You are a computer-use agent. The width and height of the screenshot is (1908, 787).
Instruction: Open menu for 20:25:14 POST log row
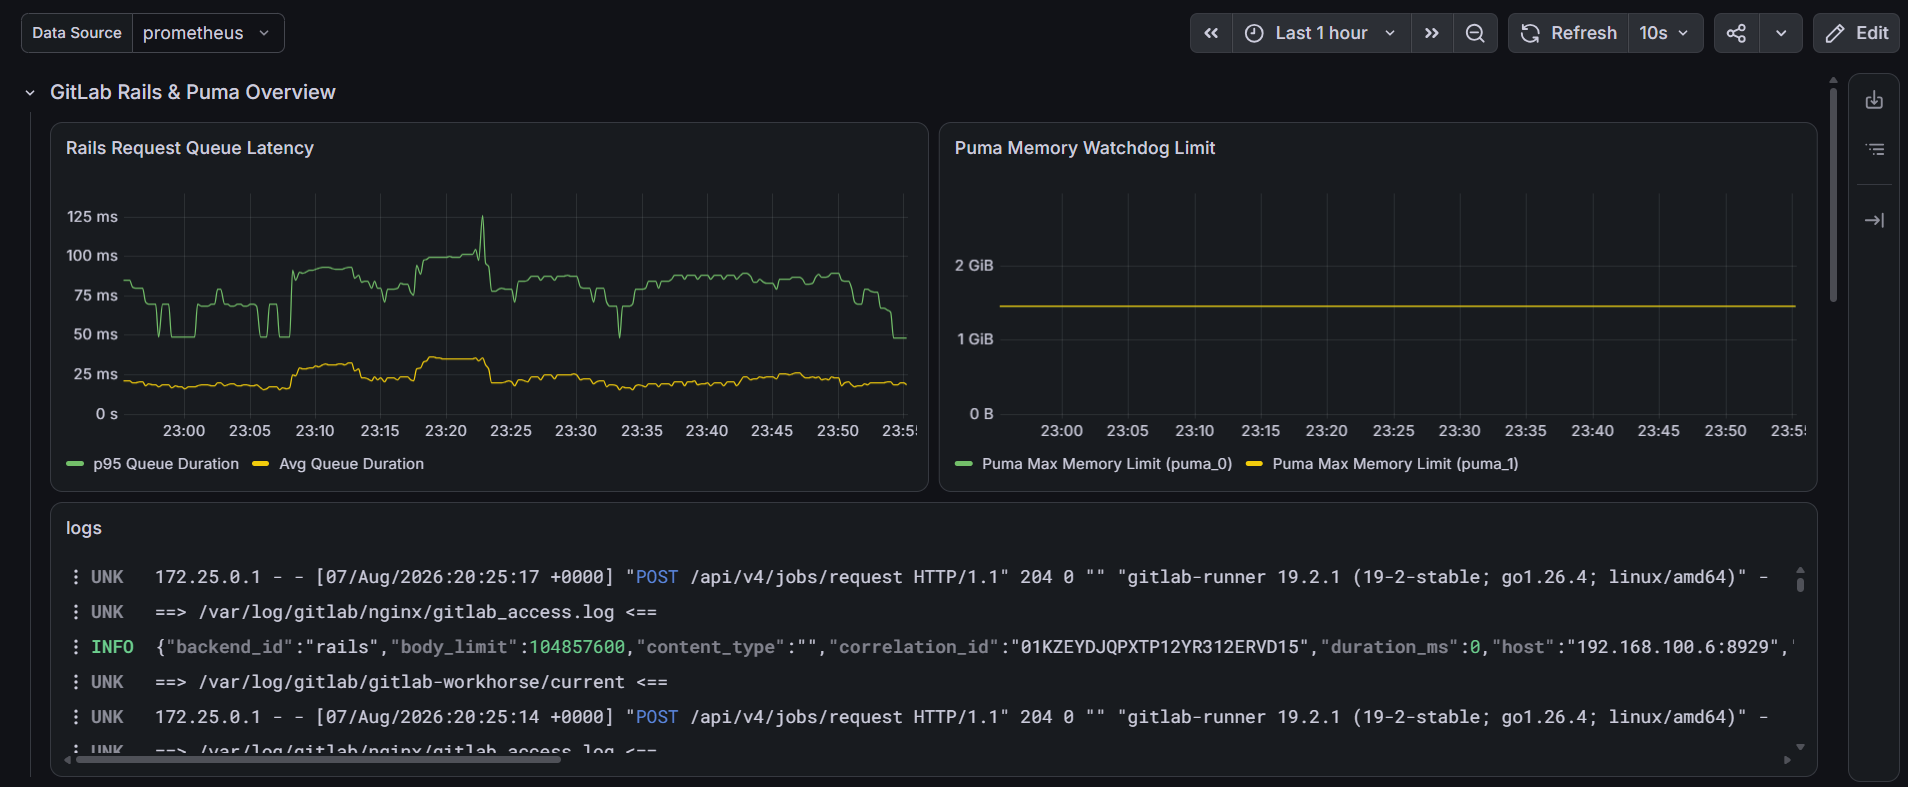point(76,717)
